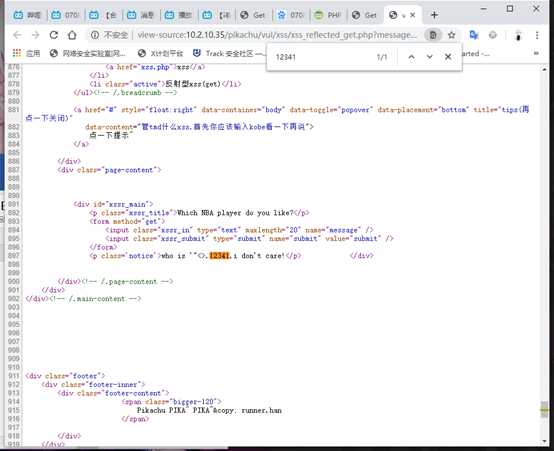Click the address bar URL
The image size is (554, 451).
coord(276,35)
